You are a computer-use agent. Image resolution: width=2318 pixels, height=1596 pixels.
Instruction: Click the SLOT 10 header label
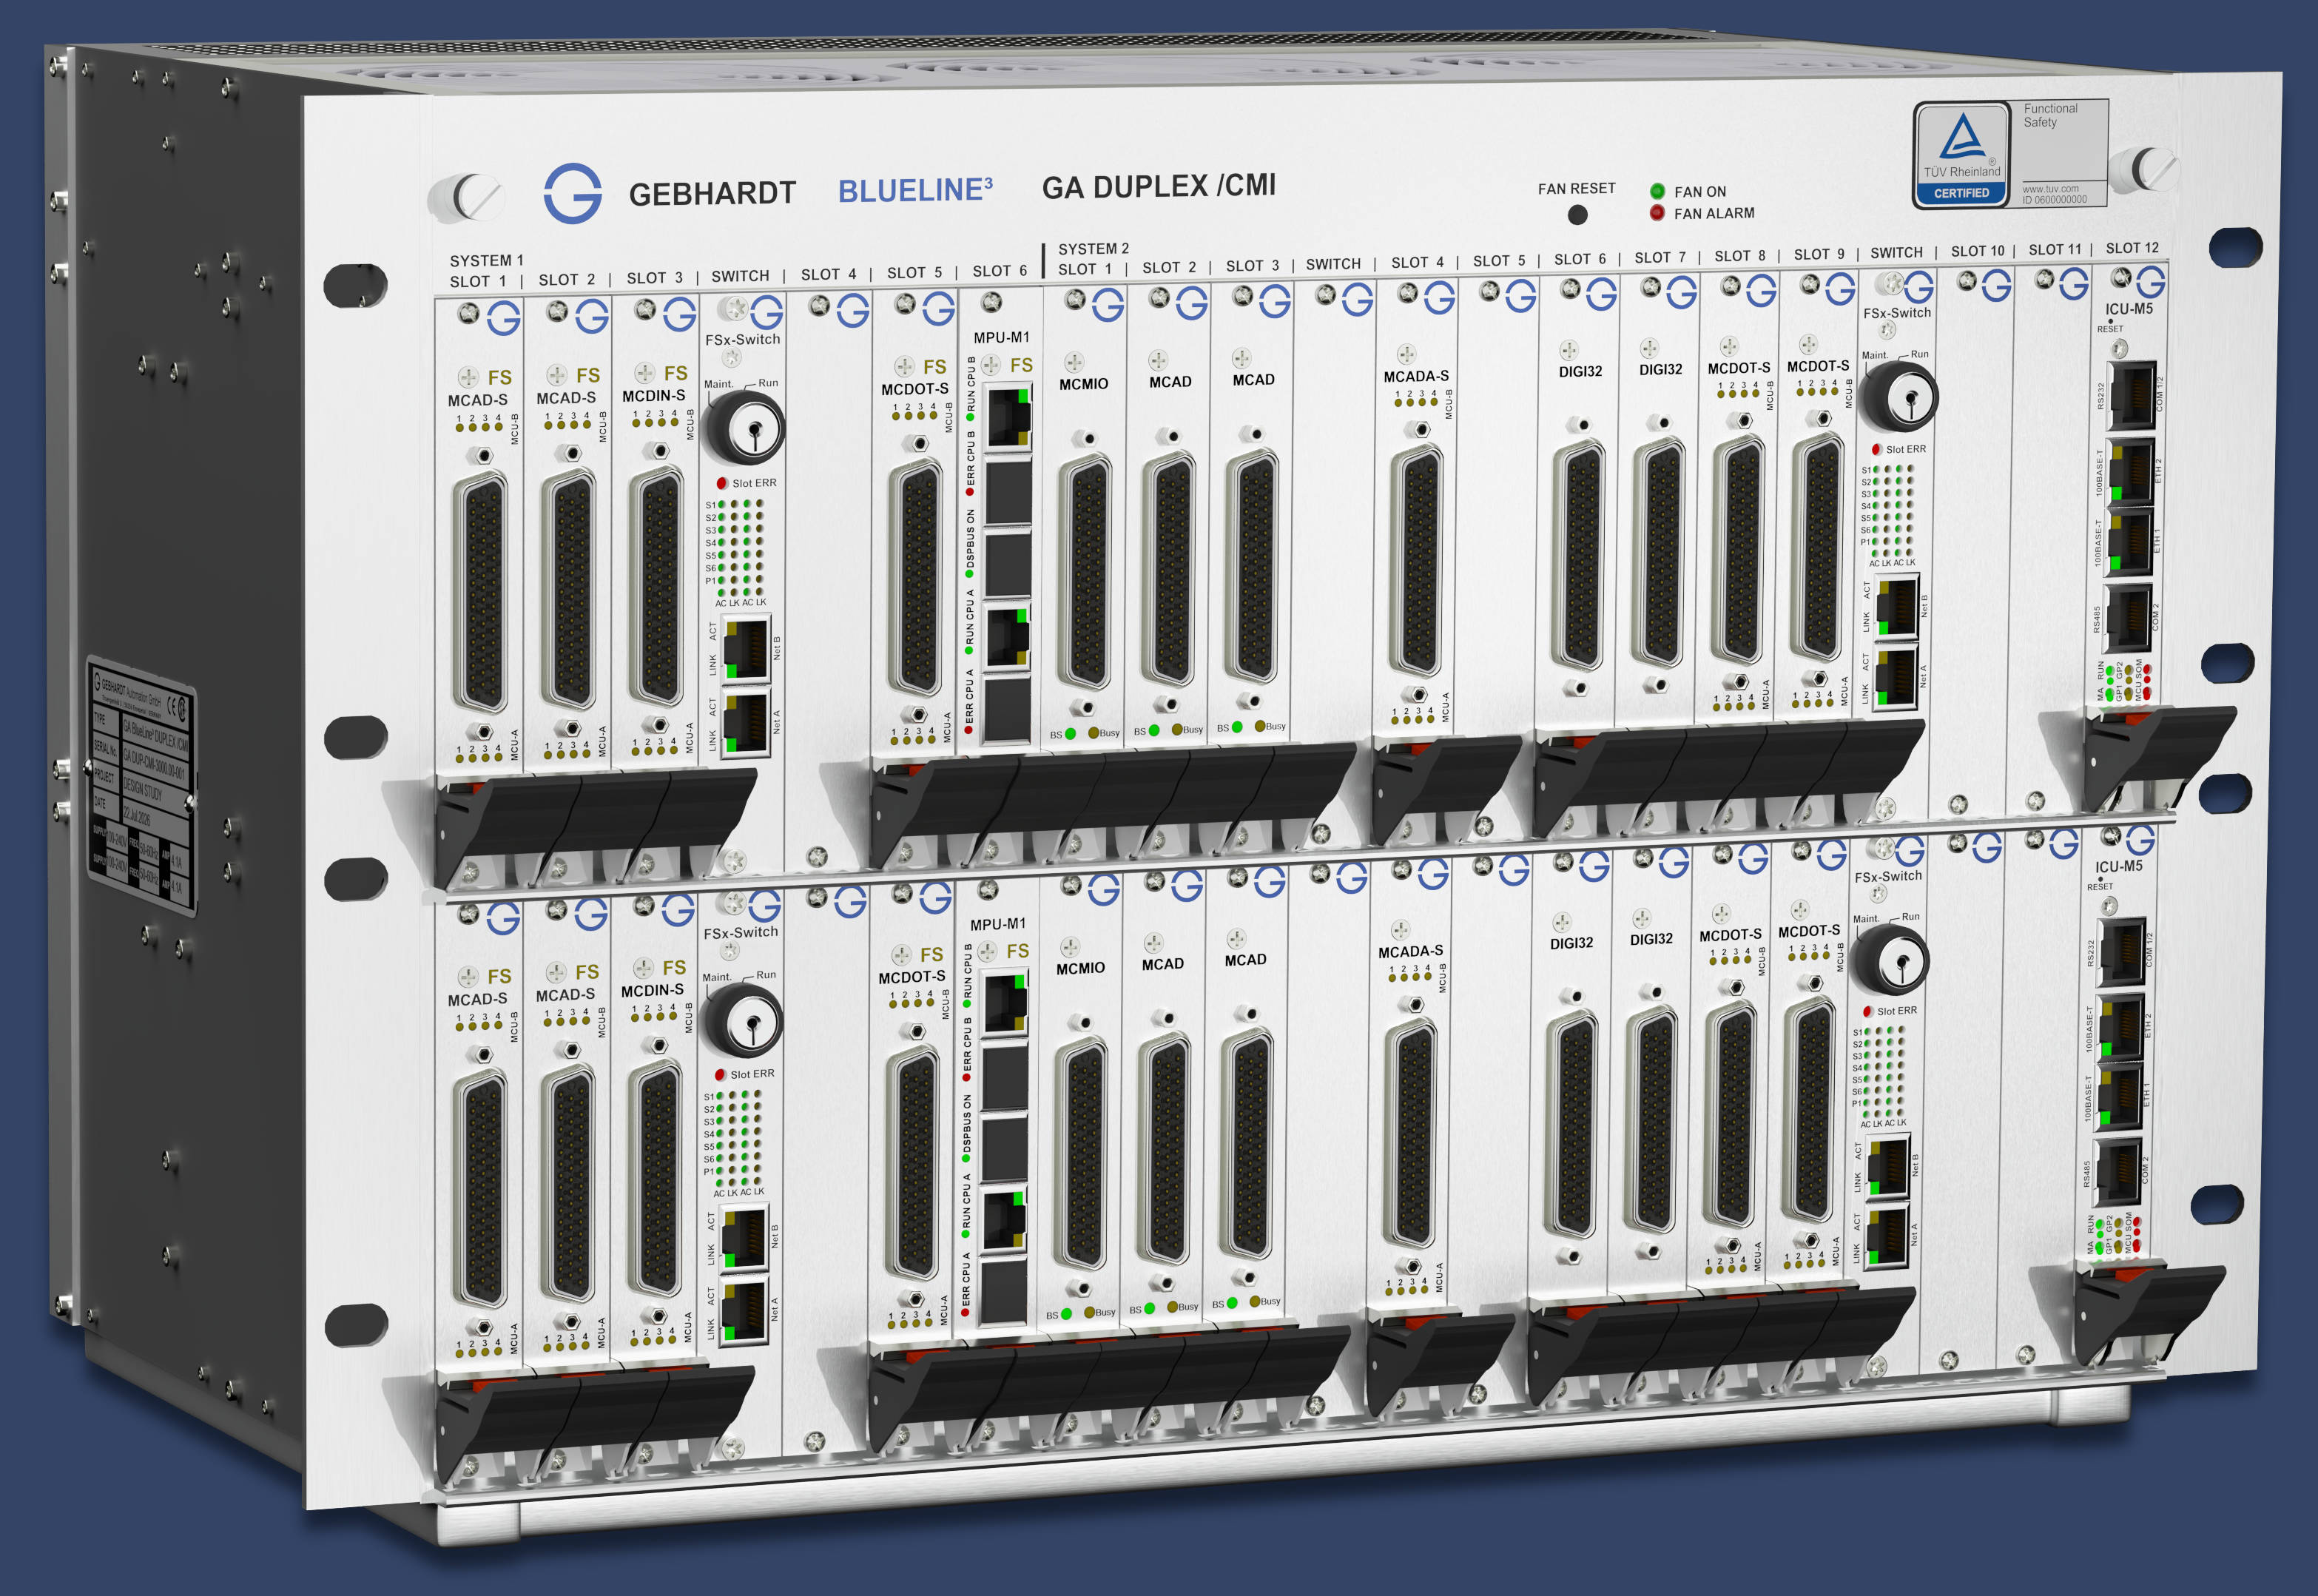point(1977,251)
